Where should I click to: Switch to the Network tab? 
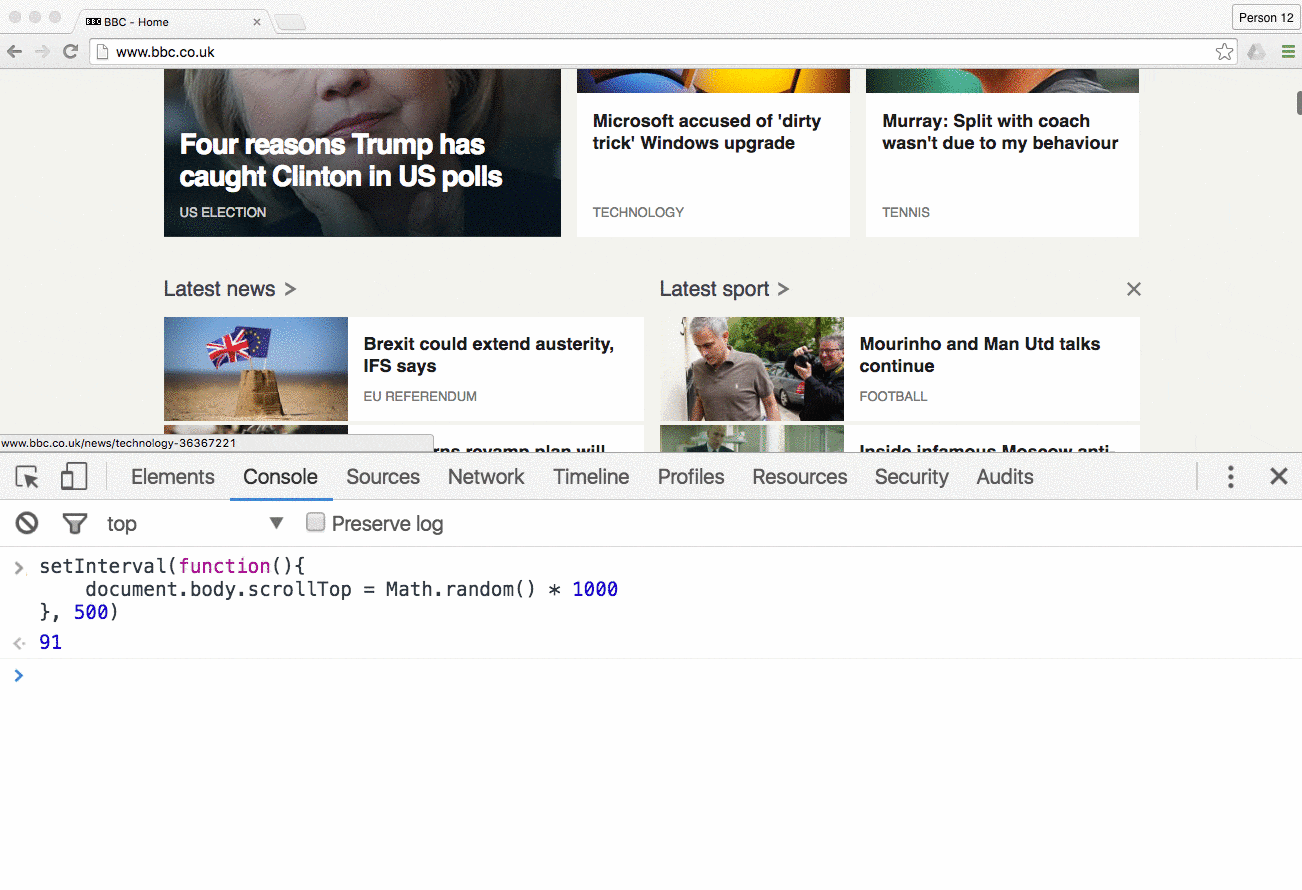pos(486,477)
